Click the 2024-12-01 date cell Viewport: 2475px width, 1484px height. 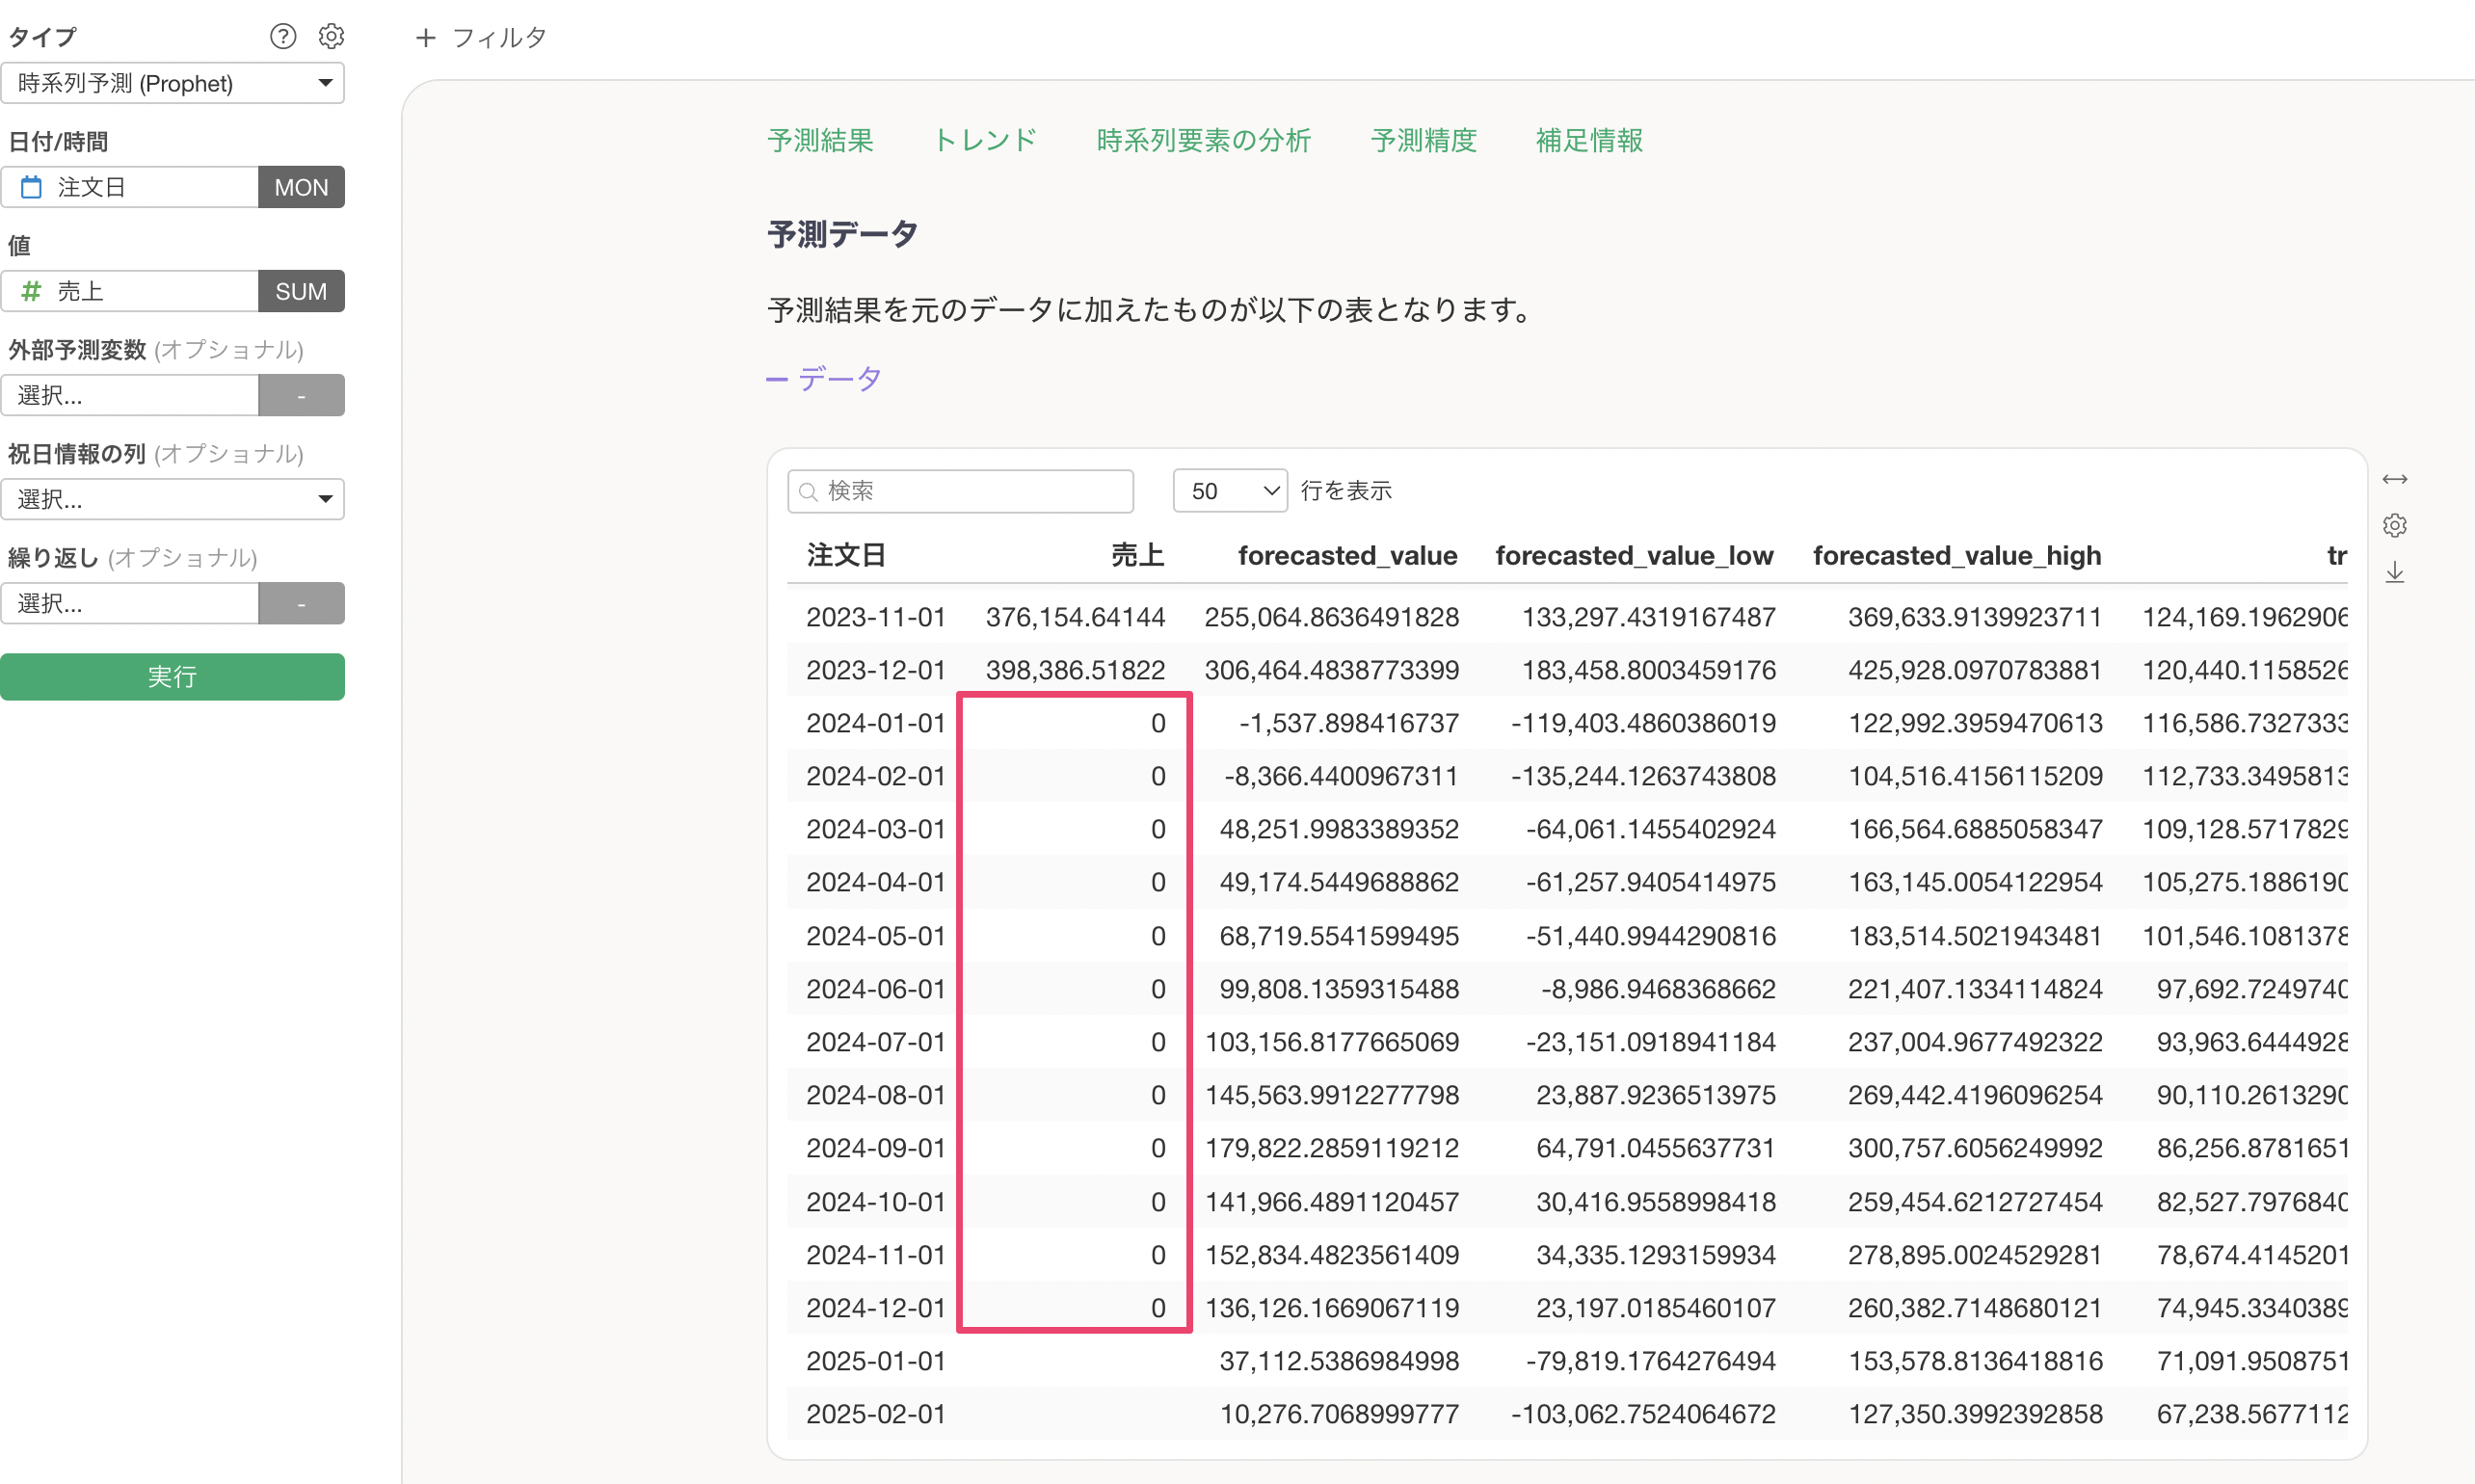click(876, 1308)
